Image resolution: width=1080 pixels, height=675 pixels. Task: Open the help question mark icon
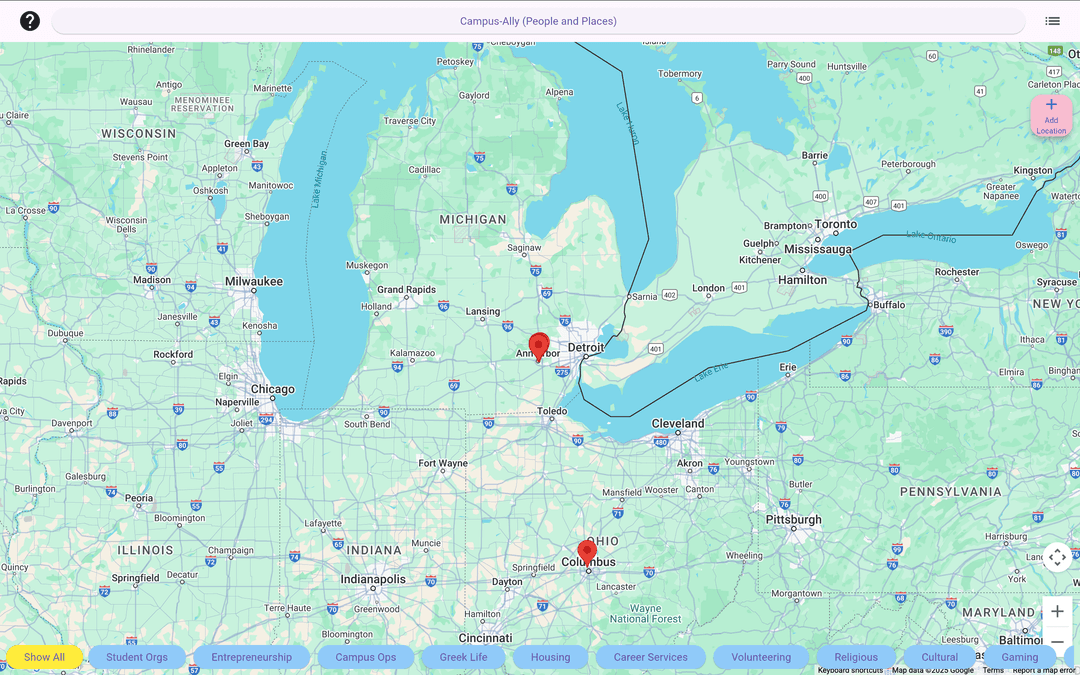[30, 21]
